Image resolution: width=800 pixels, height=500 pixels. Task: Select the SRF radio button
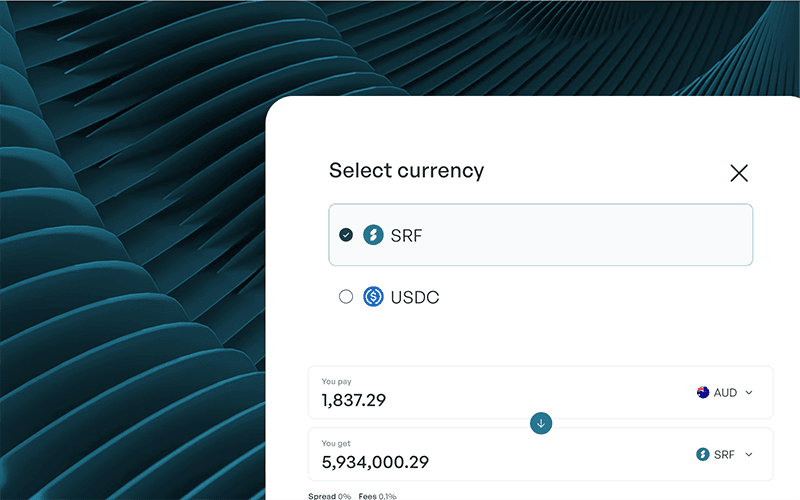click(x=346, y=235)
